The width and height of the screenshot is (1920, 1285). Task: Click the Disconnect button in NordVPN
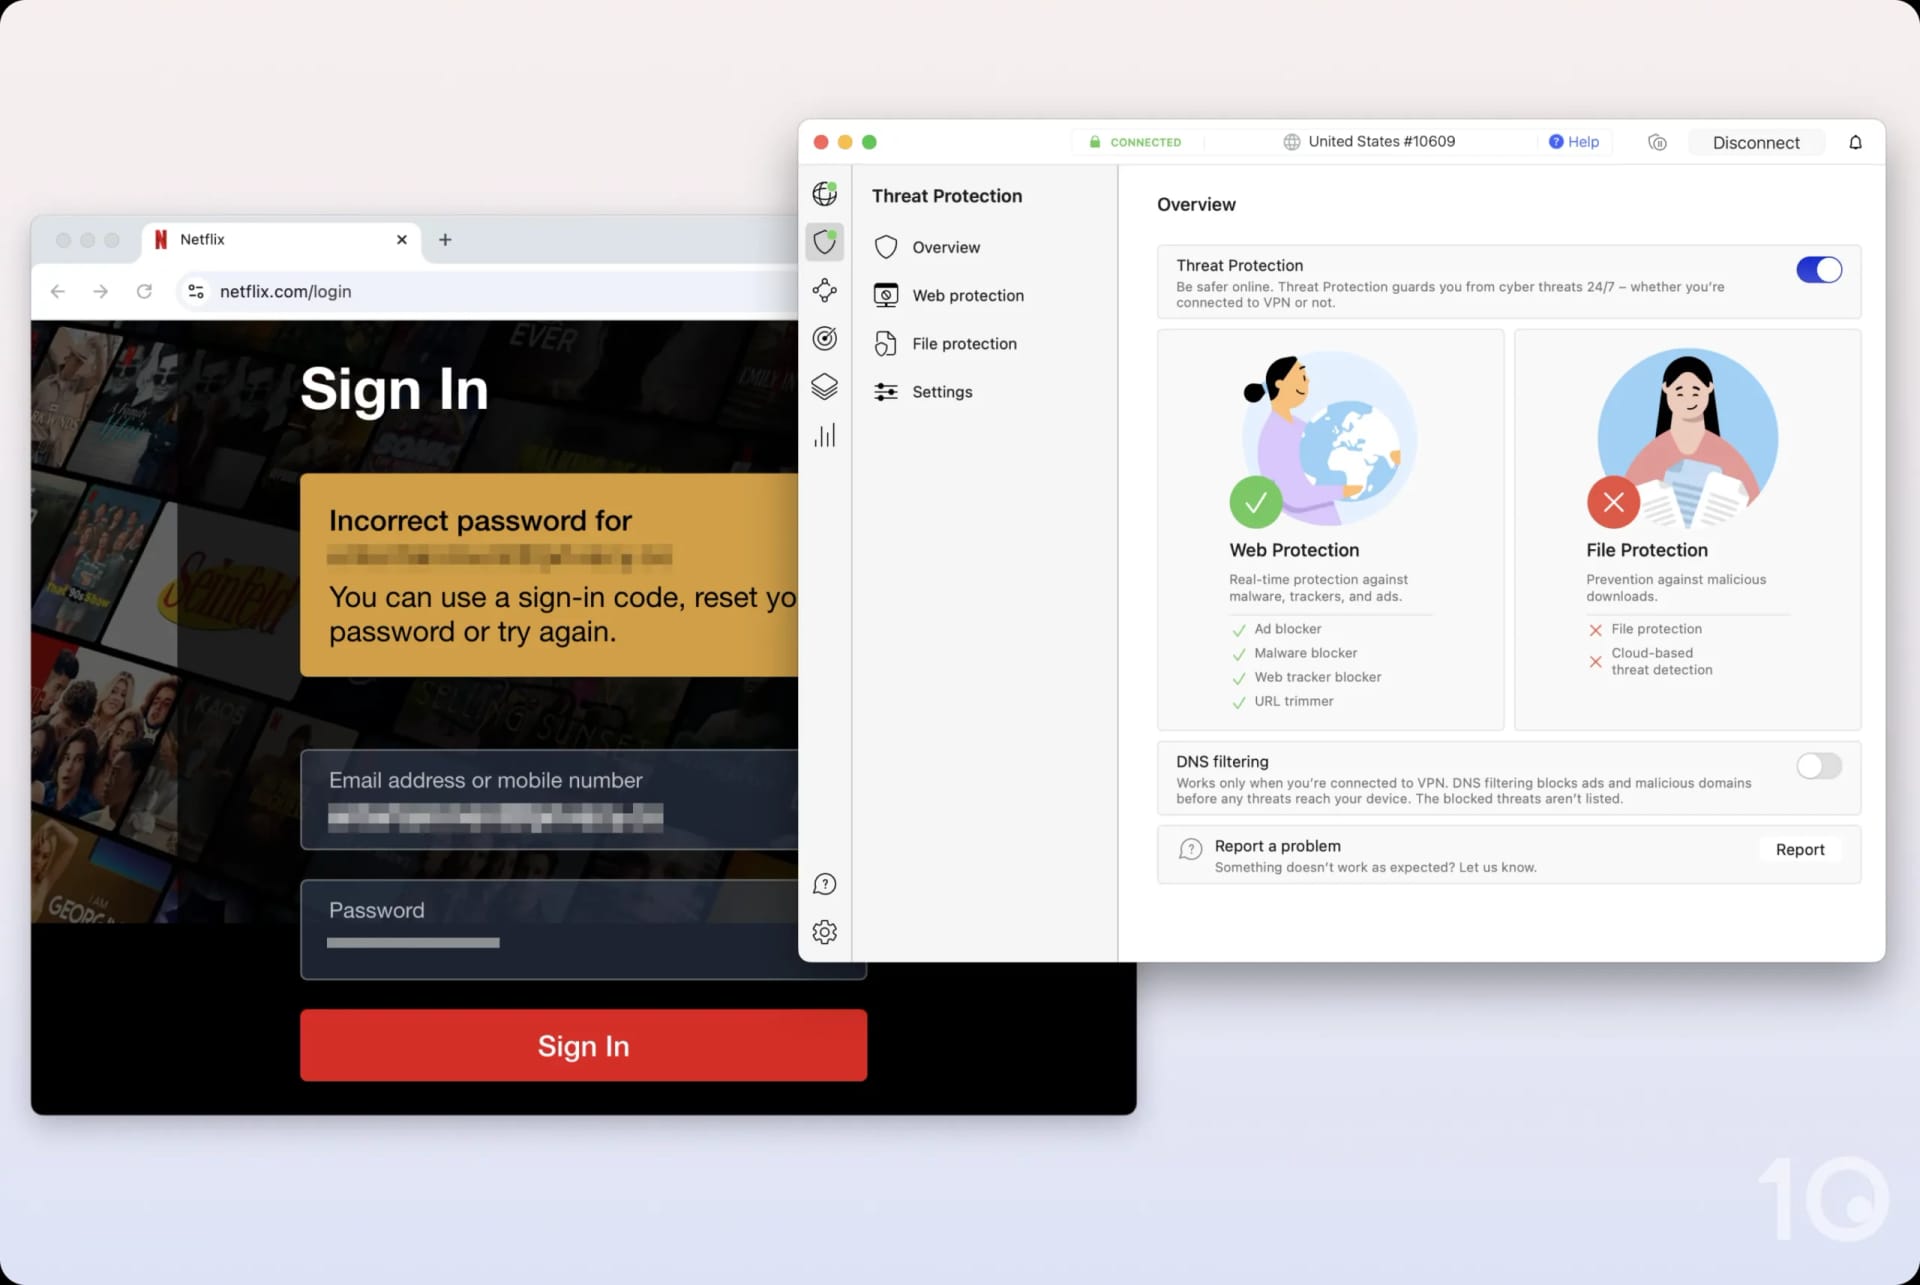(x=1755, y=142)
